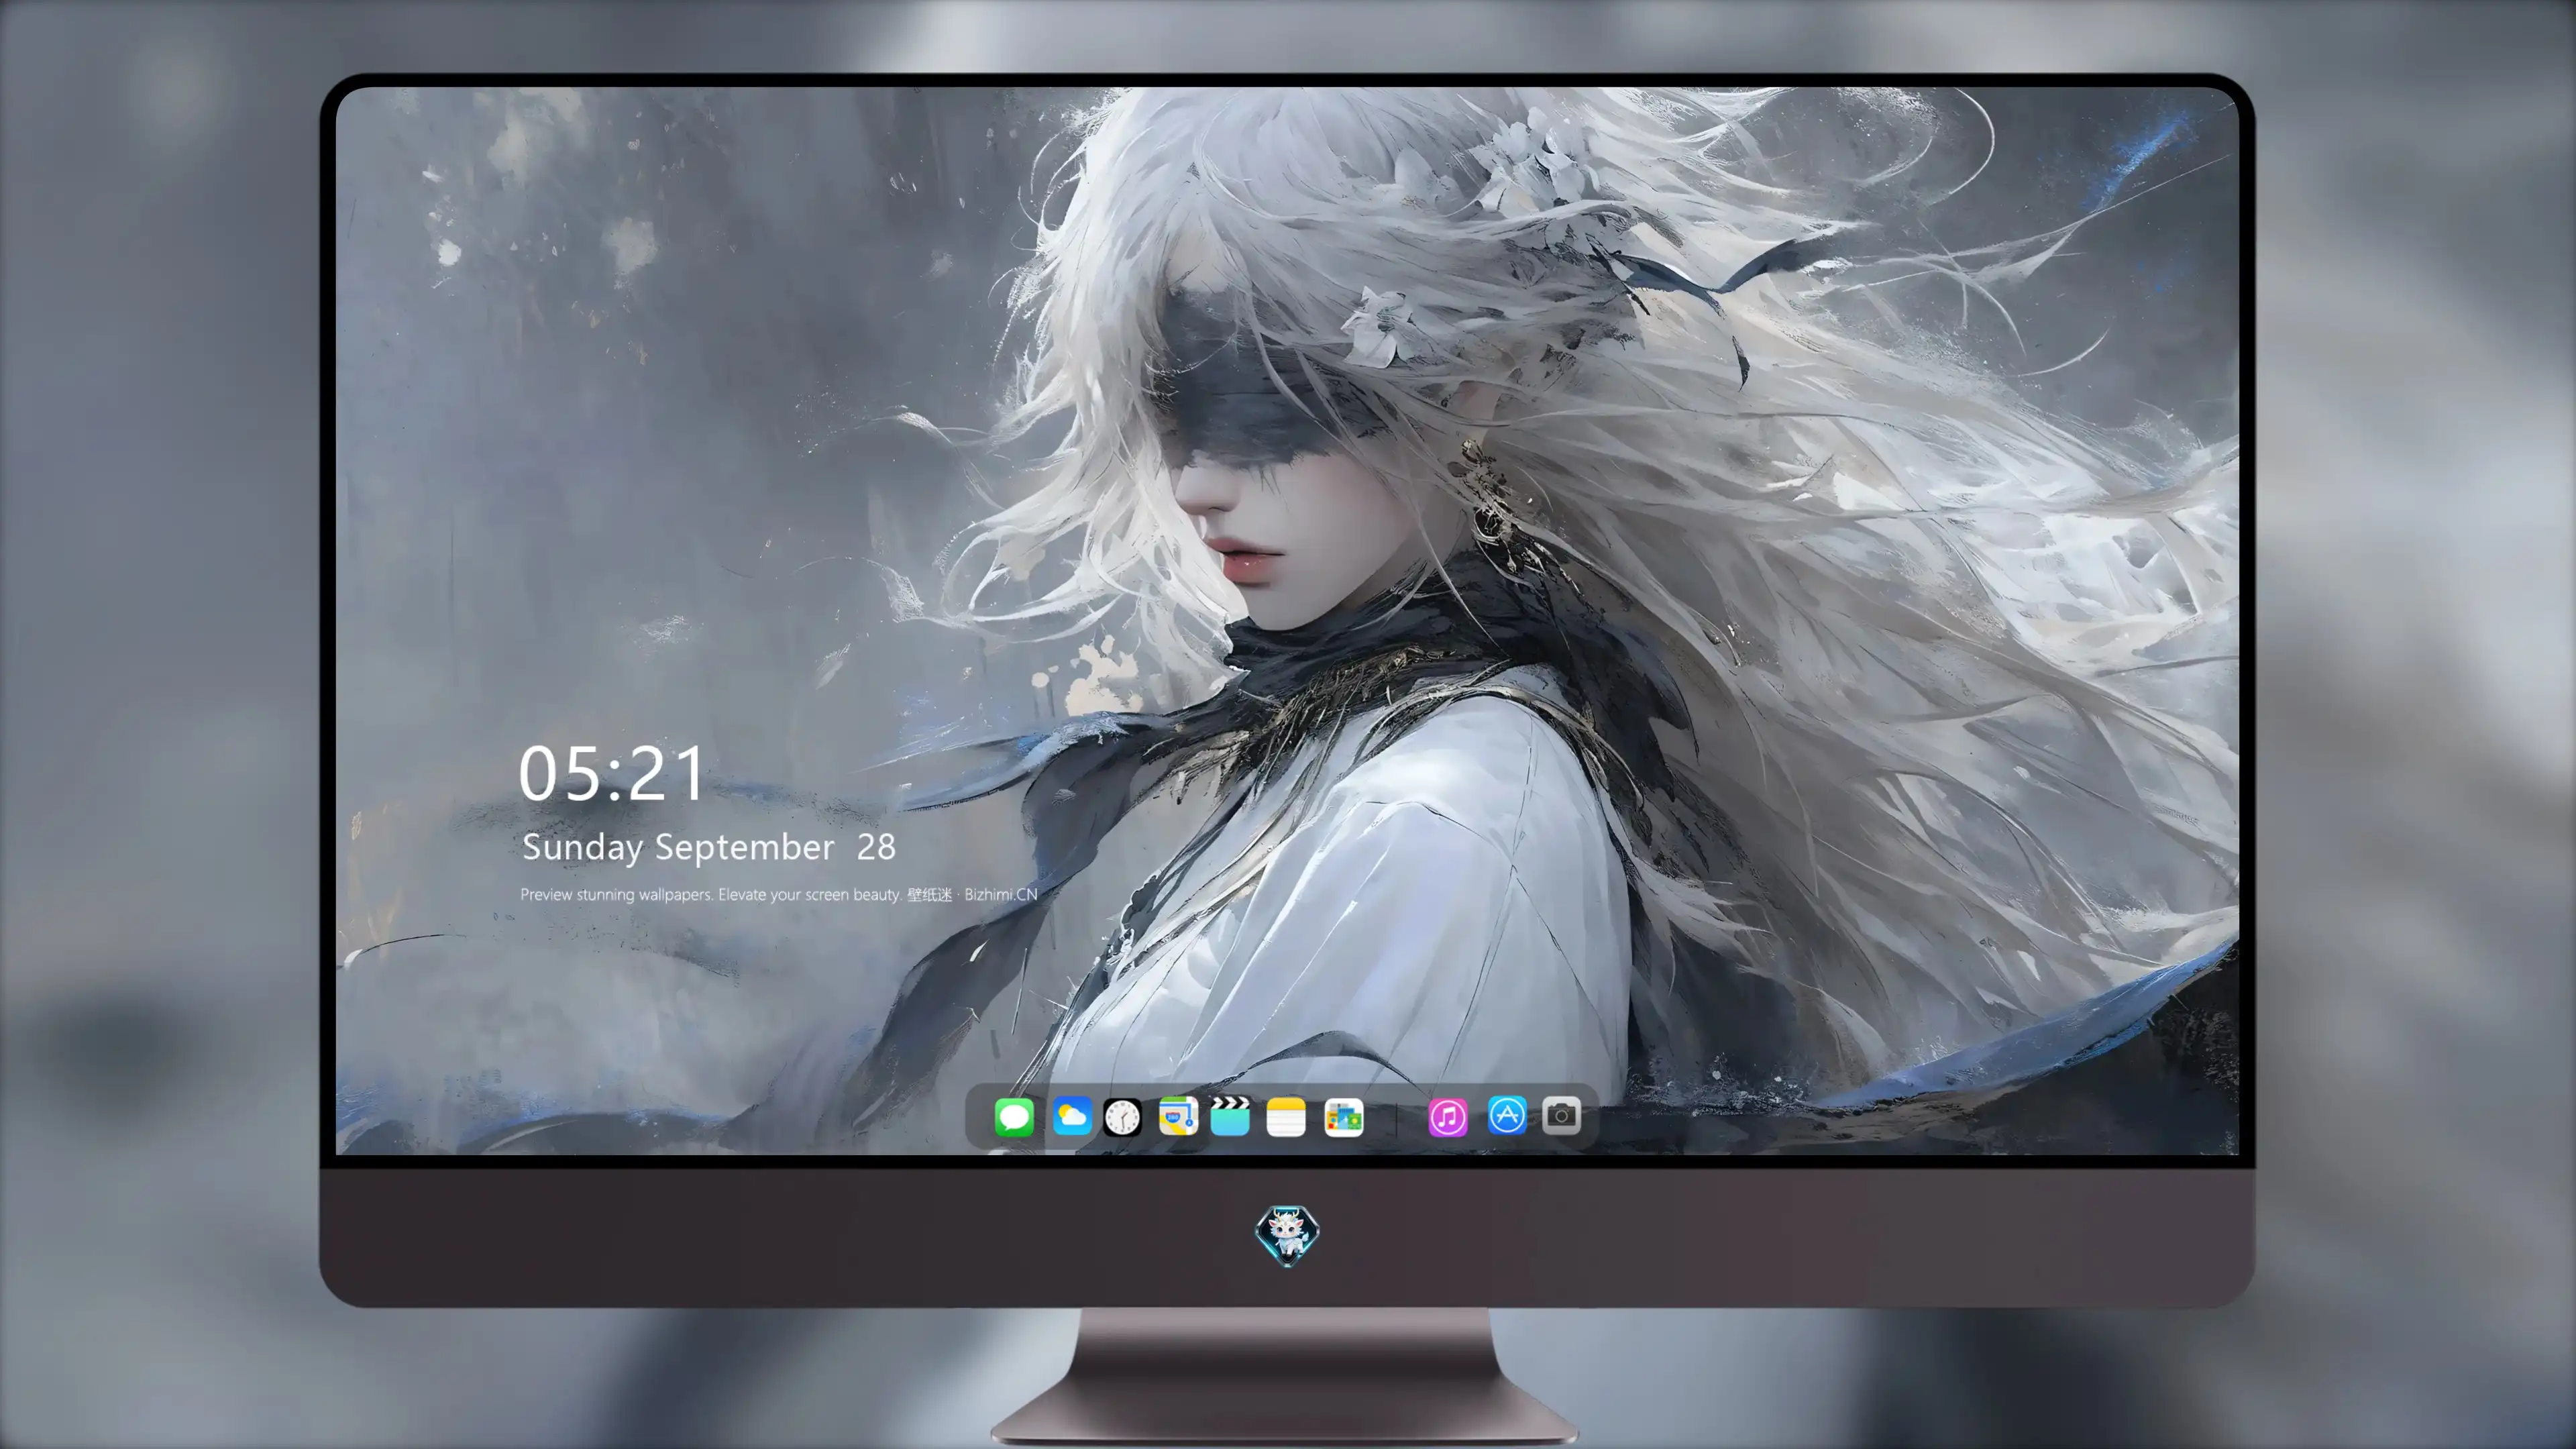Click the "Bizhimi.CN" site name

pos(1001,894)
